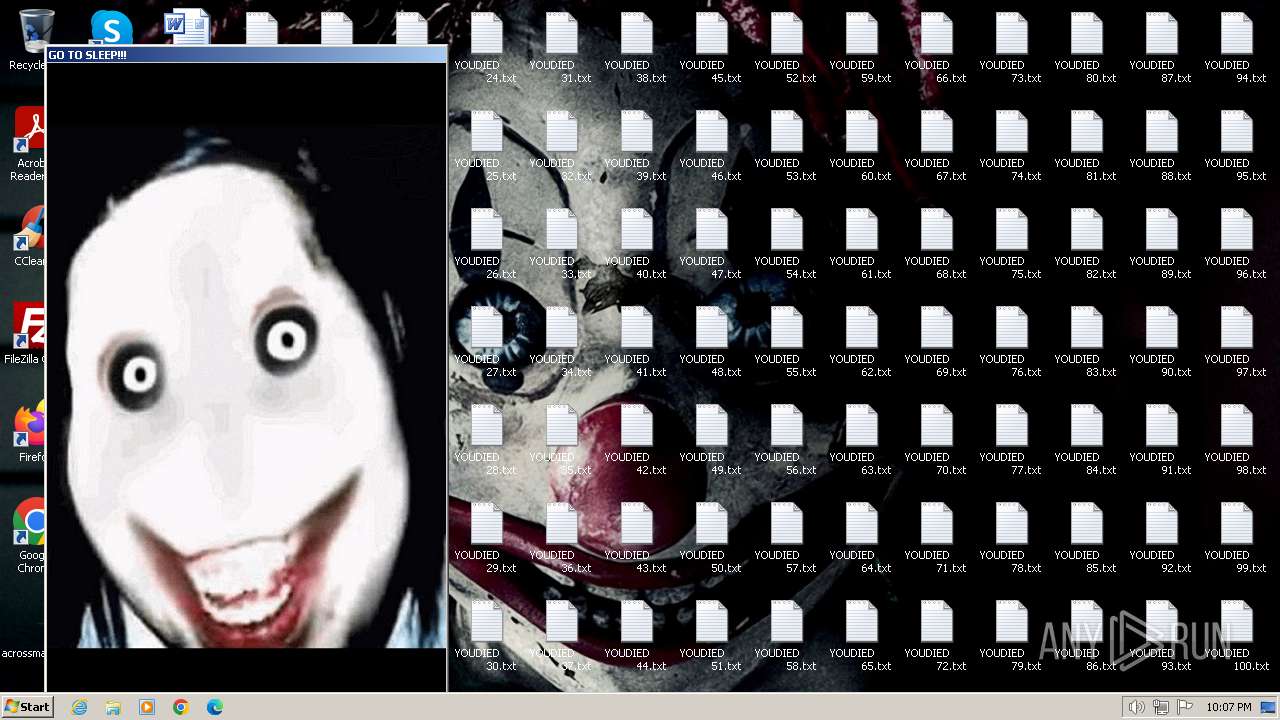Select the YOUDIED 25.txt file
This screenshot has width=1280, height=720.
486,147
